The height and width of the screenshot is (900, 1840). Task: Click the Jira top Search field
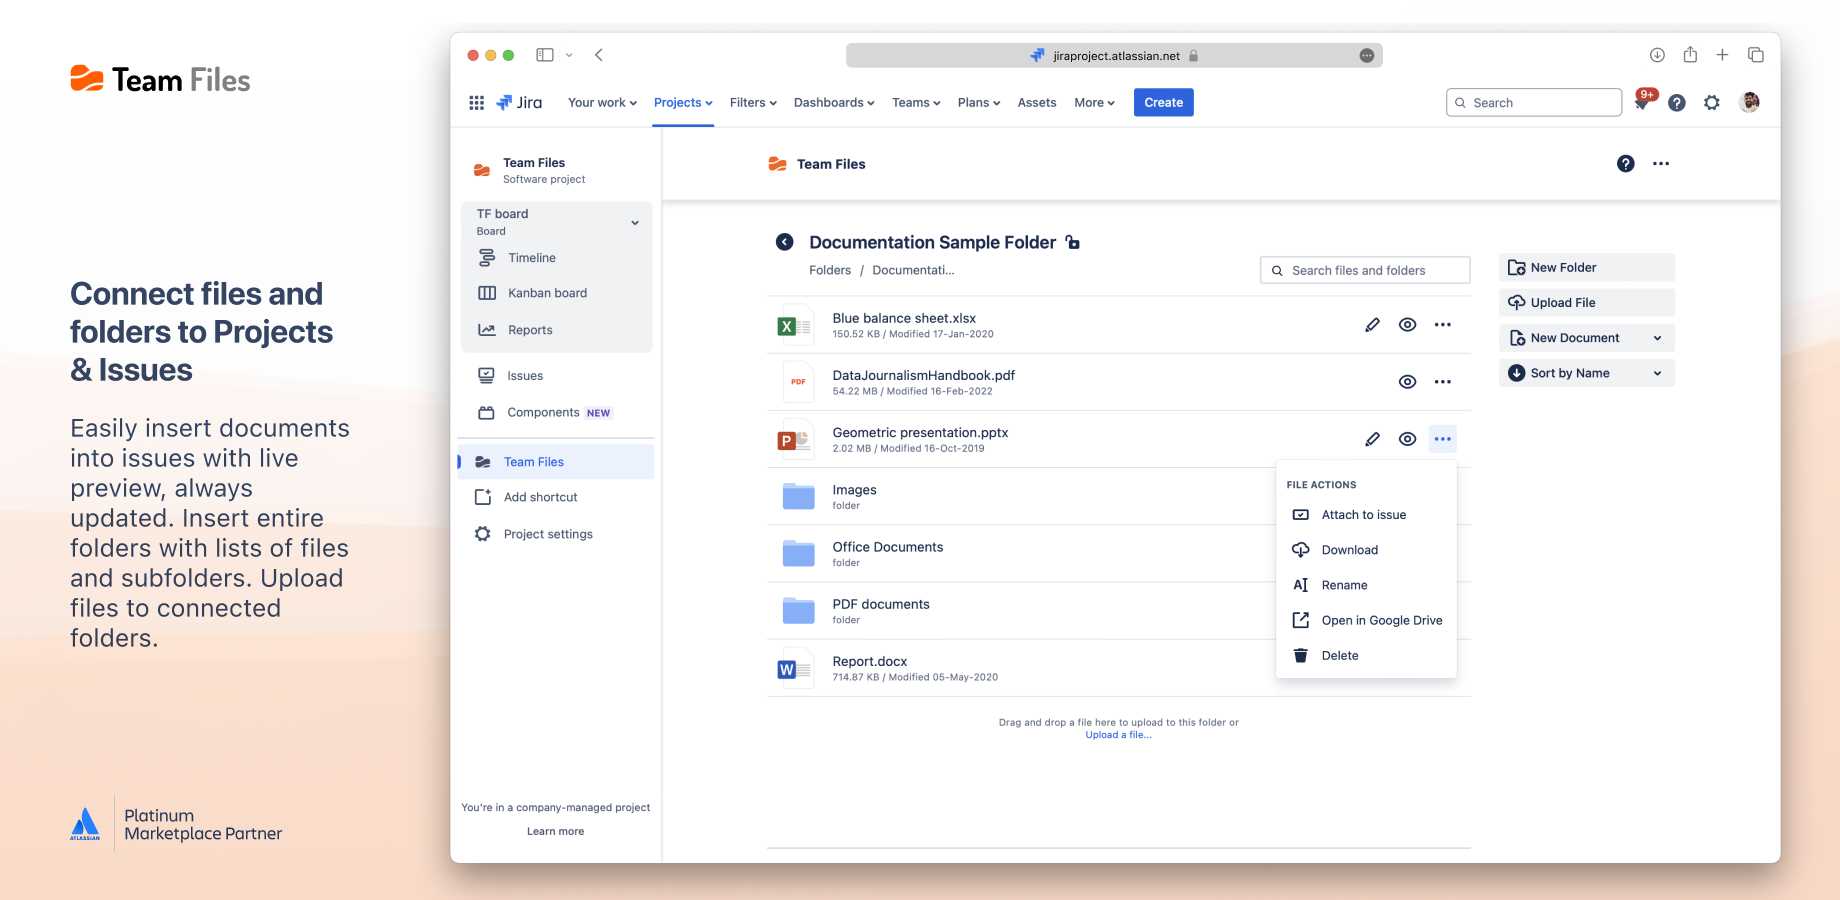[1533, 103]
